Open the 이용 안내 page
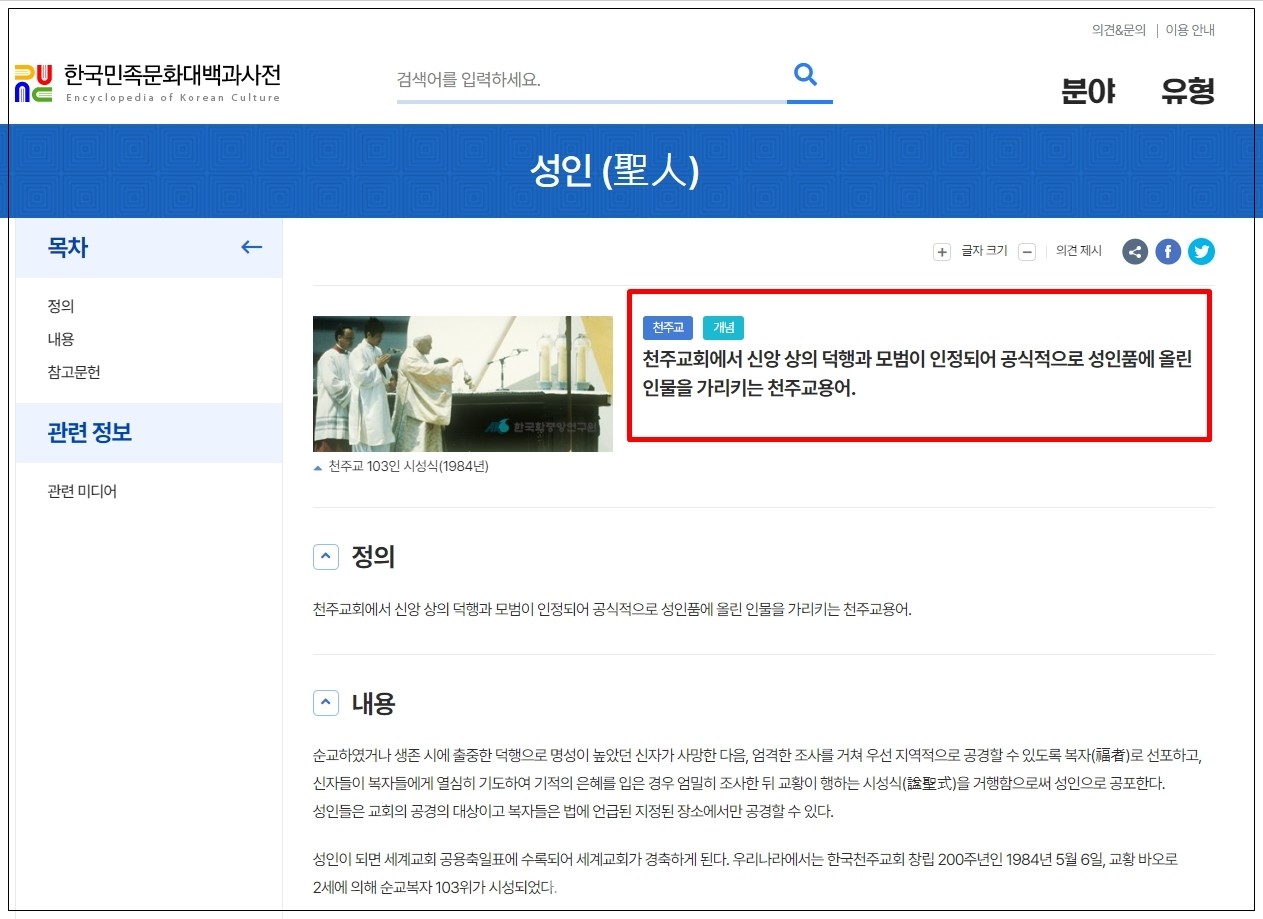This screenshot has height=919, width=1263. click(1190, 30)
